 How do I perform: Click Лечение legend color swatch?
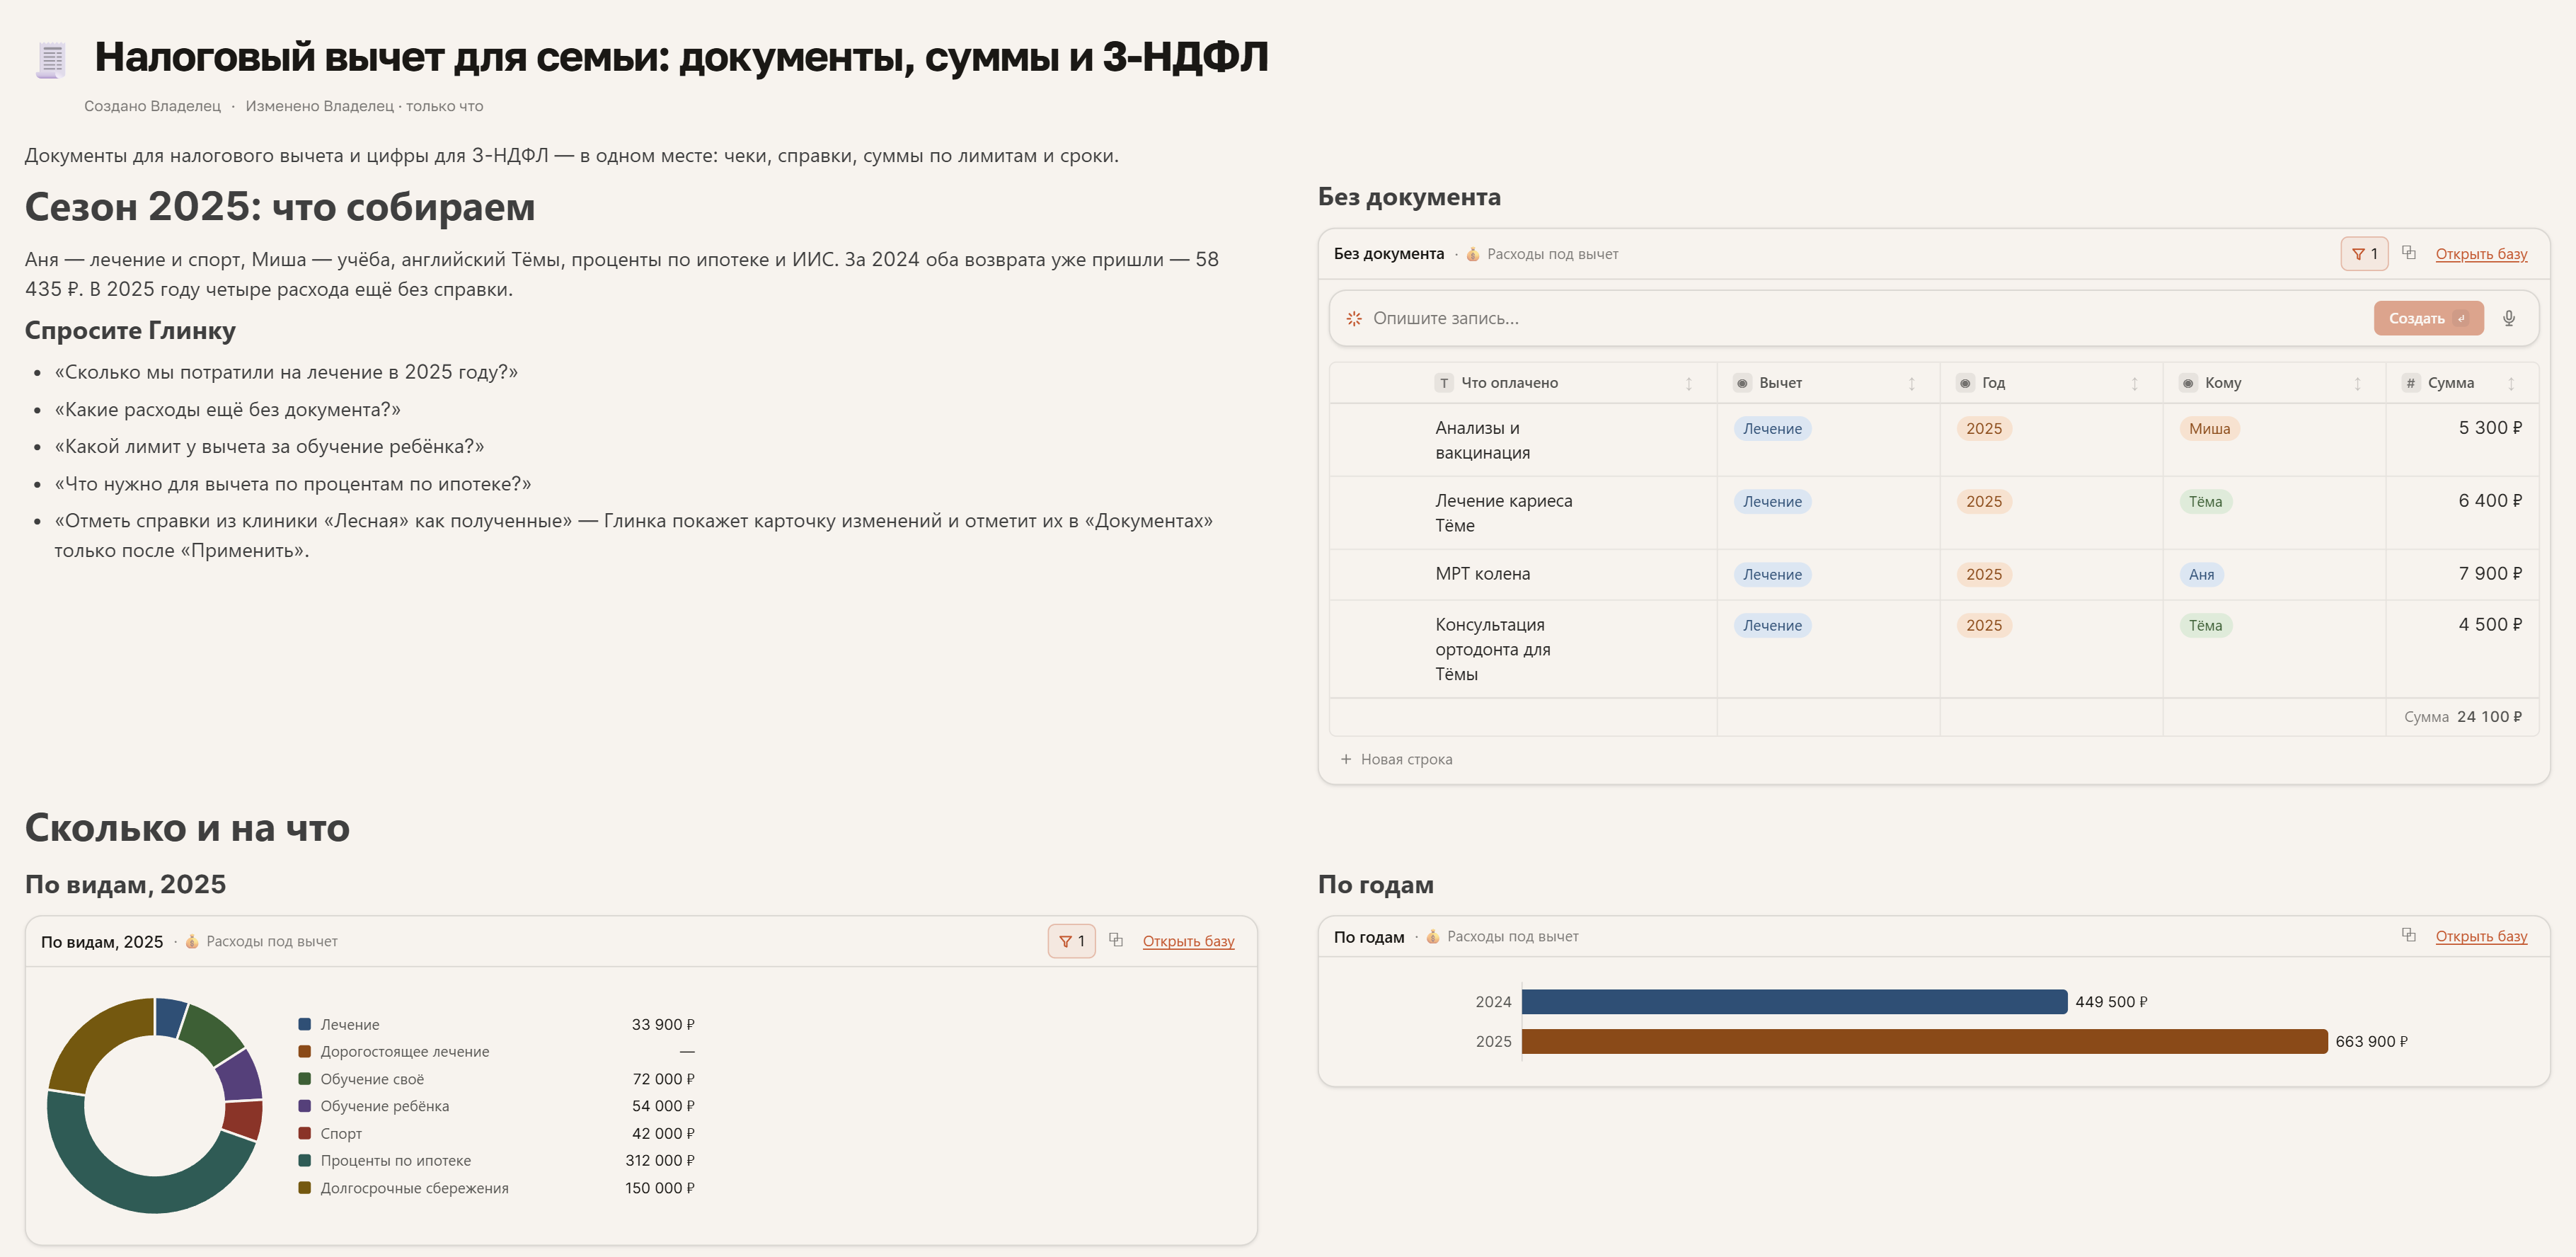pyautogui.click(x=305, y=1024)
